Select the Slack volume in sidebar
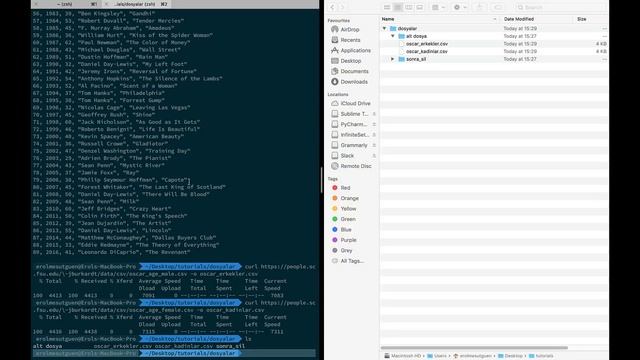Viewport: 640px width, 360px height. (x=343, y=156)
